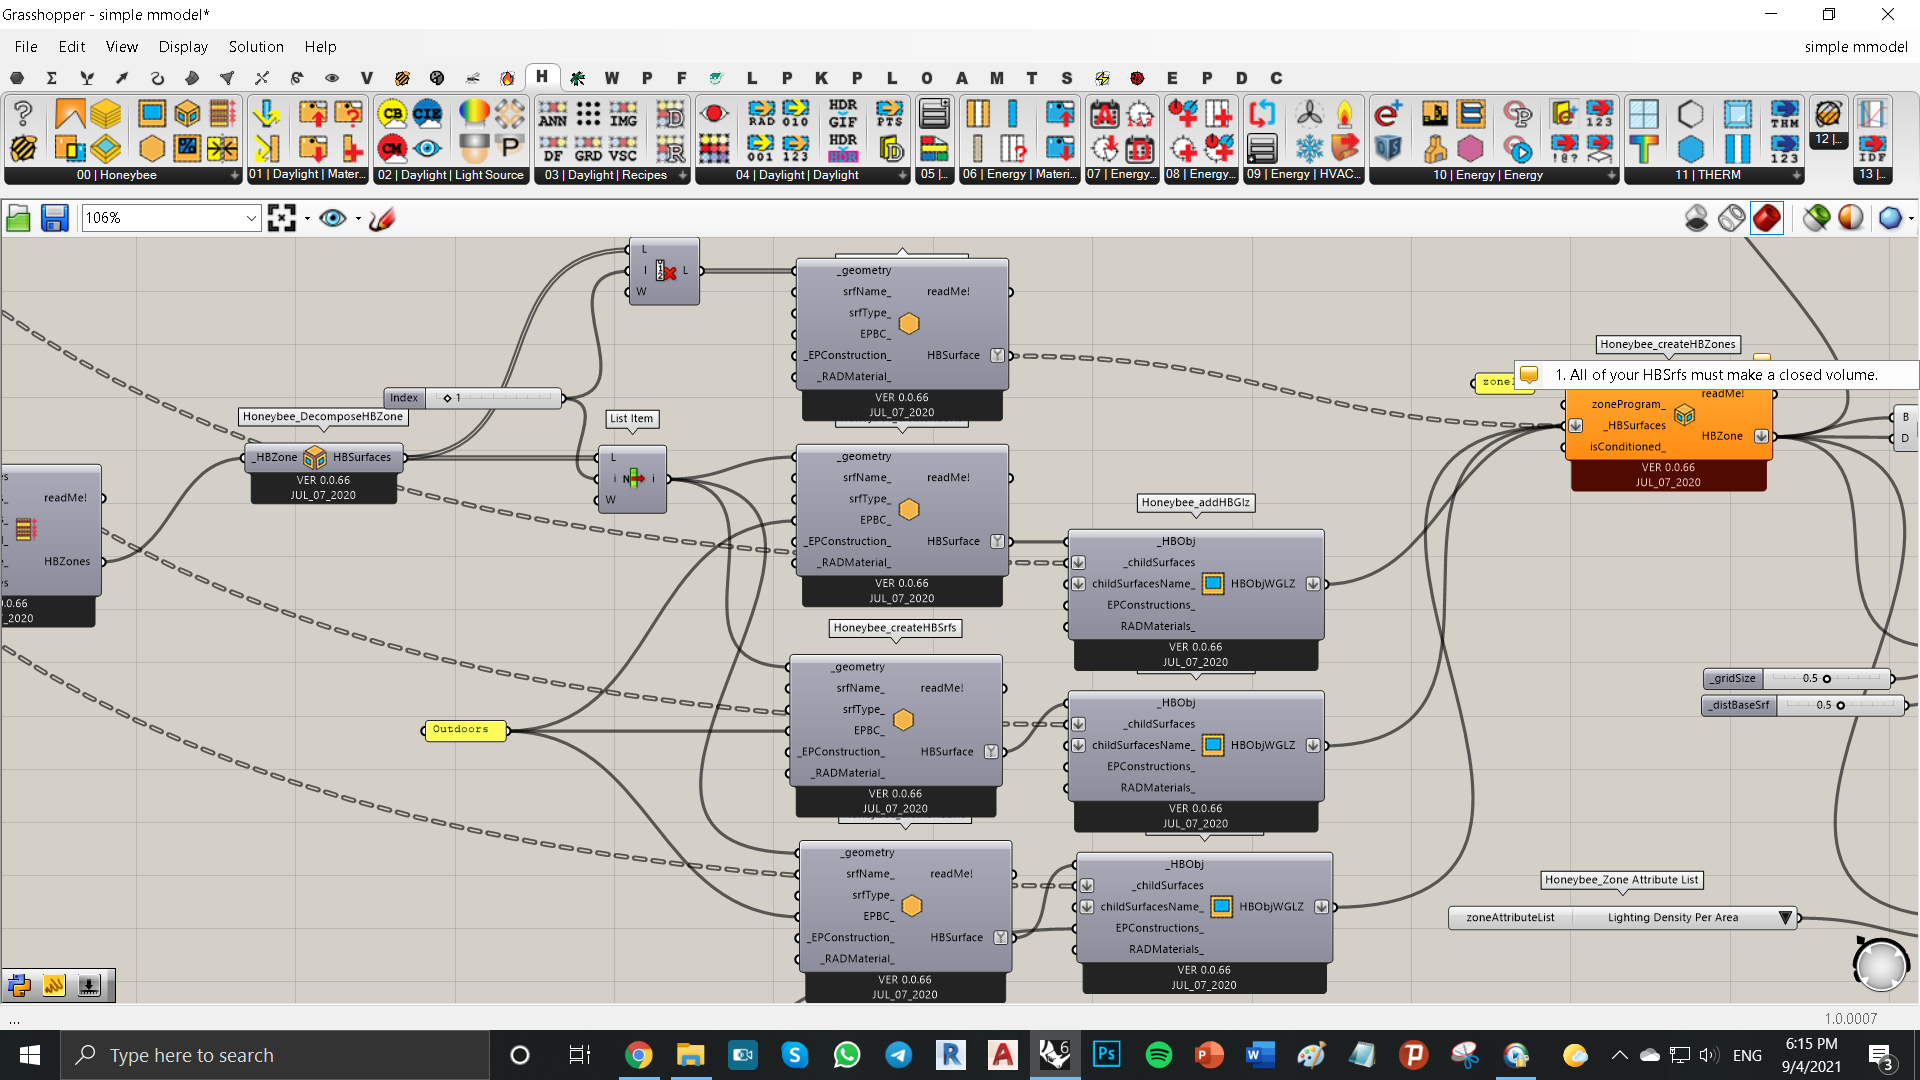This screenshot has height=1080, width=1920.
Task: Open Lighting Density Per Area list arrow
Action: (x=1785, y=918)
